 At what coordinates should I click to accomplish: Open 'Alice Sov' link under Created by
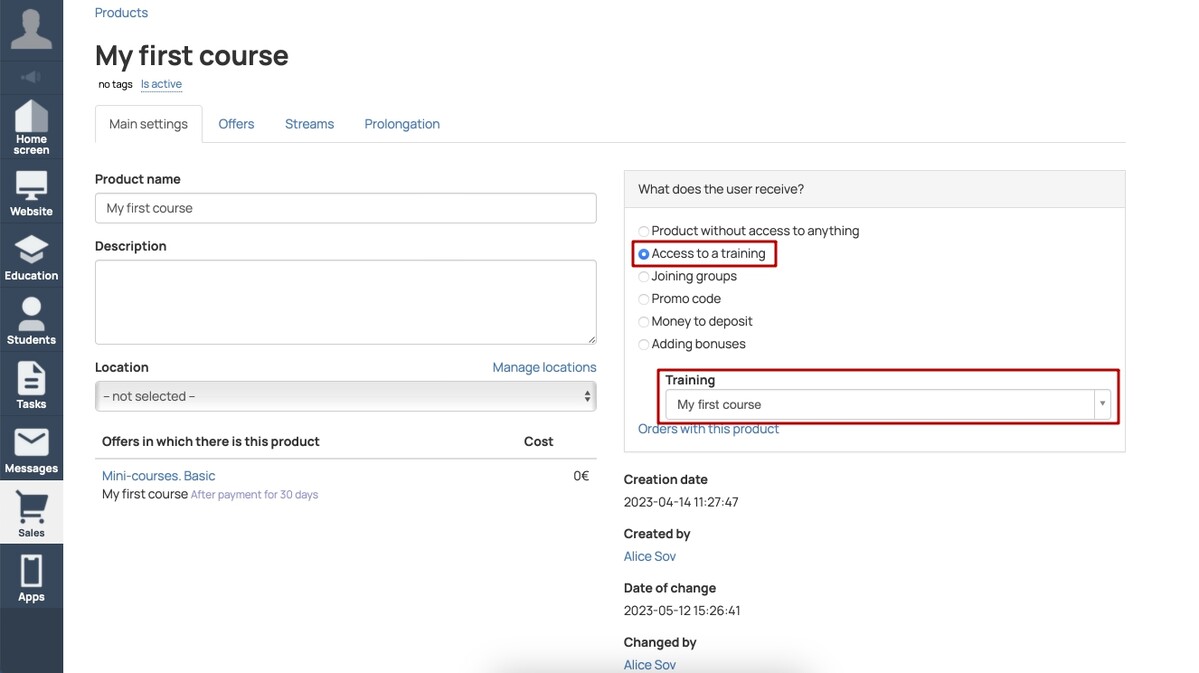650,557
